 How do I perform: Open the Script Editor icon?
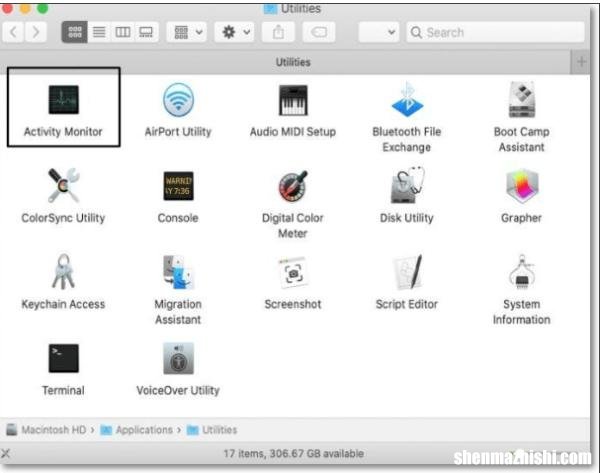tap(407, 272)
